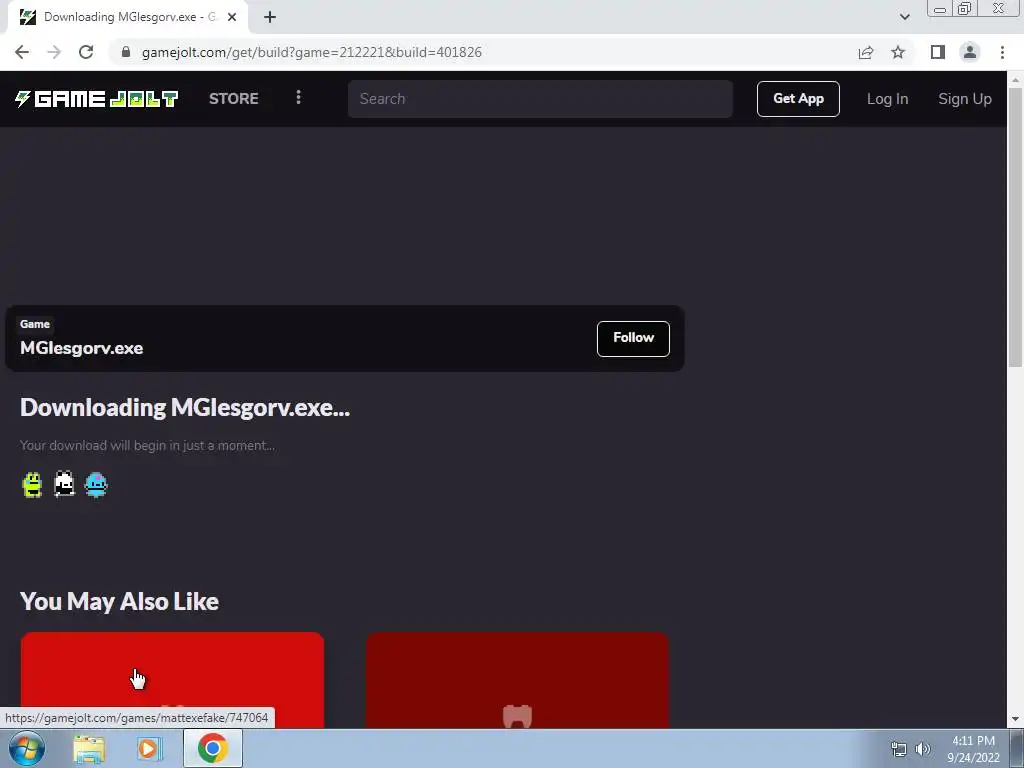Open a new tab with plus icon
This screenshot has height=768, width=1024.
pos(270,17)
